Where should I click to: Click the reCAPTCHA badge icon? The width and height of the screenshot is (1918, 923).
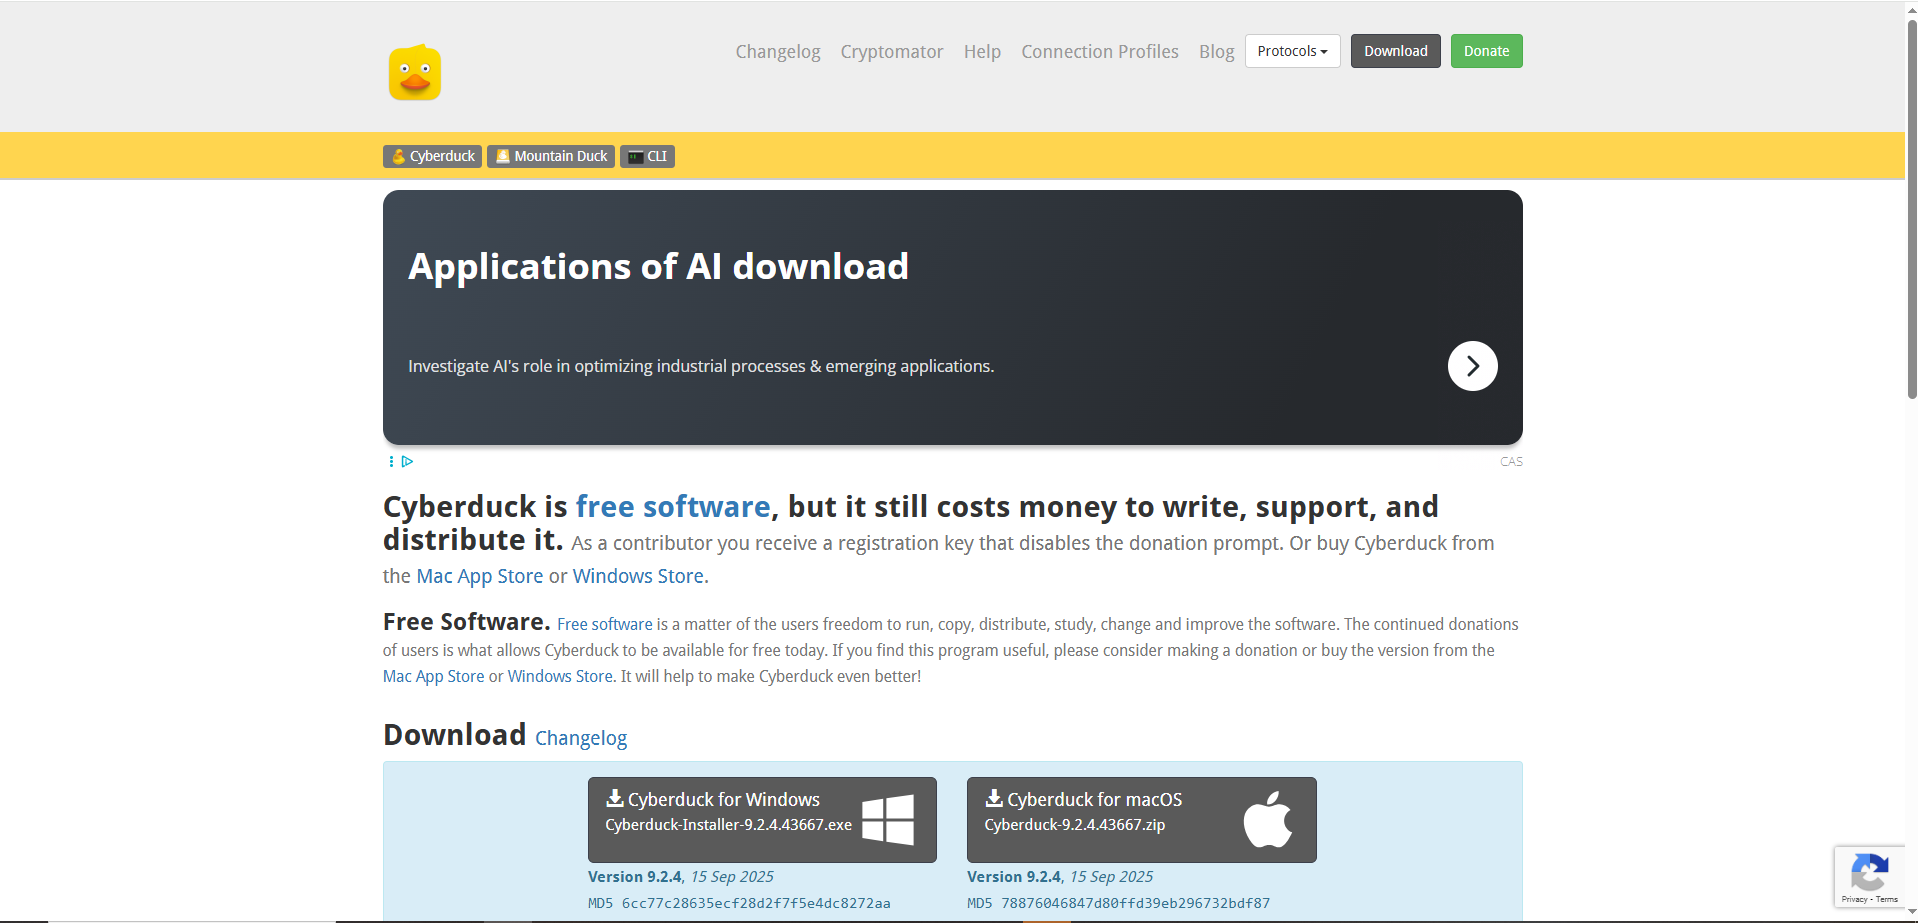(x=1869, y=873)
